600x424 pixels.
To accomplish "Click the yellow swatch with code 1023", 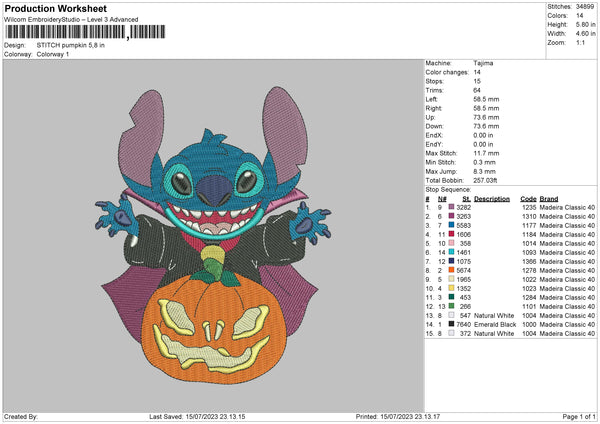I will 452,288.
